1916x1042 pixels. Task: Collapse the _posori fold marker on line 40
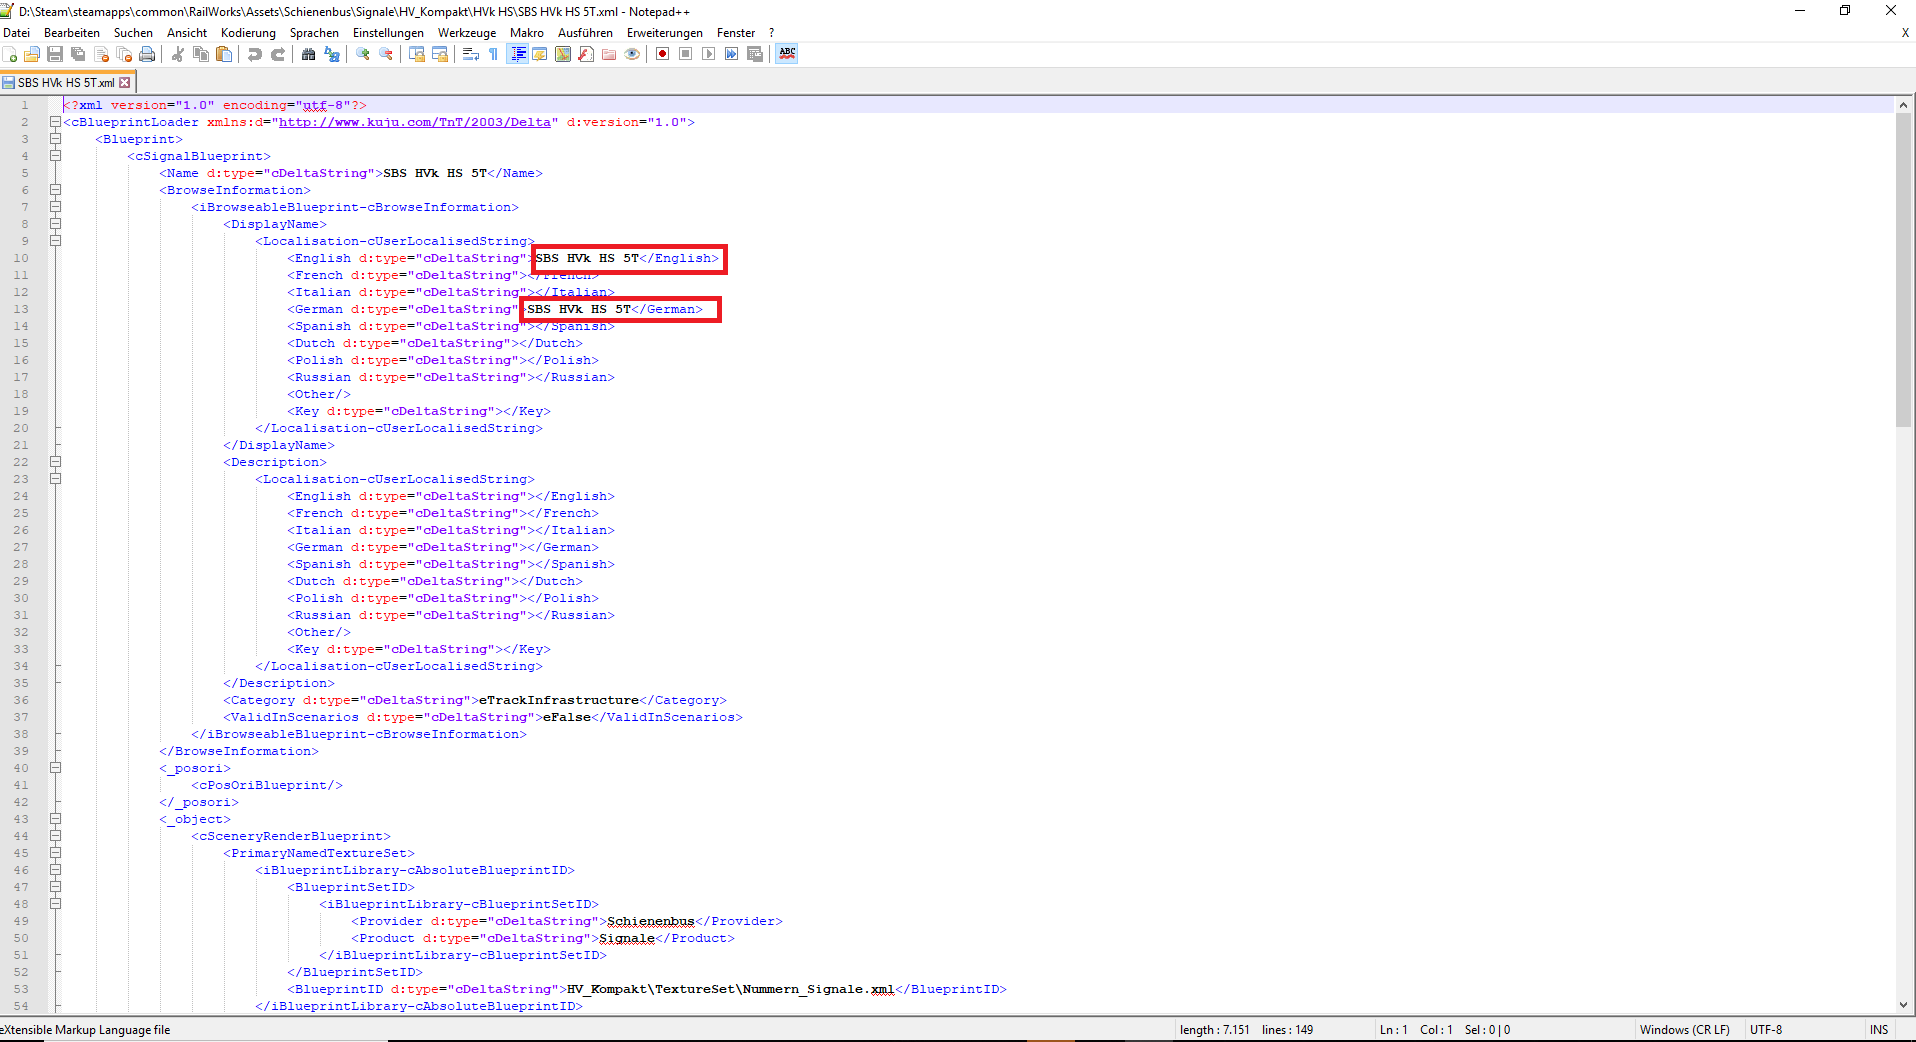[56, 768]
